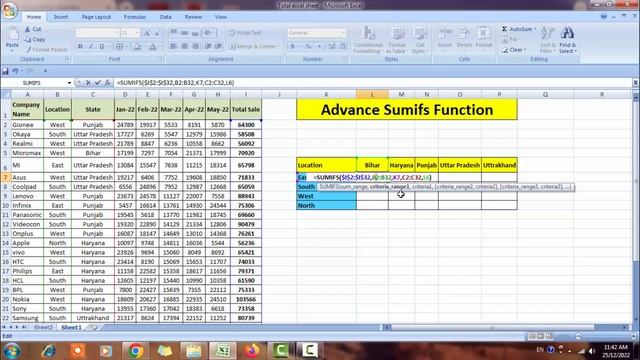Open the cell Borders button
This screenshot has width=640, height=360.
point(120,47)
